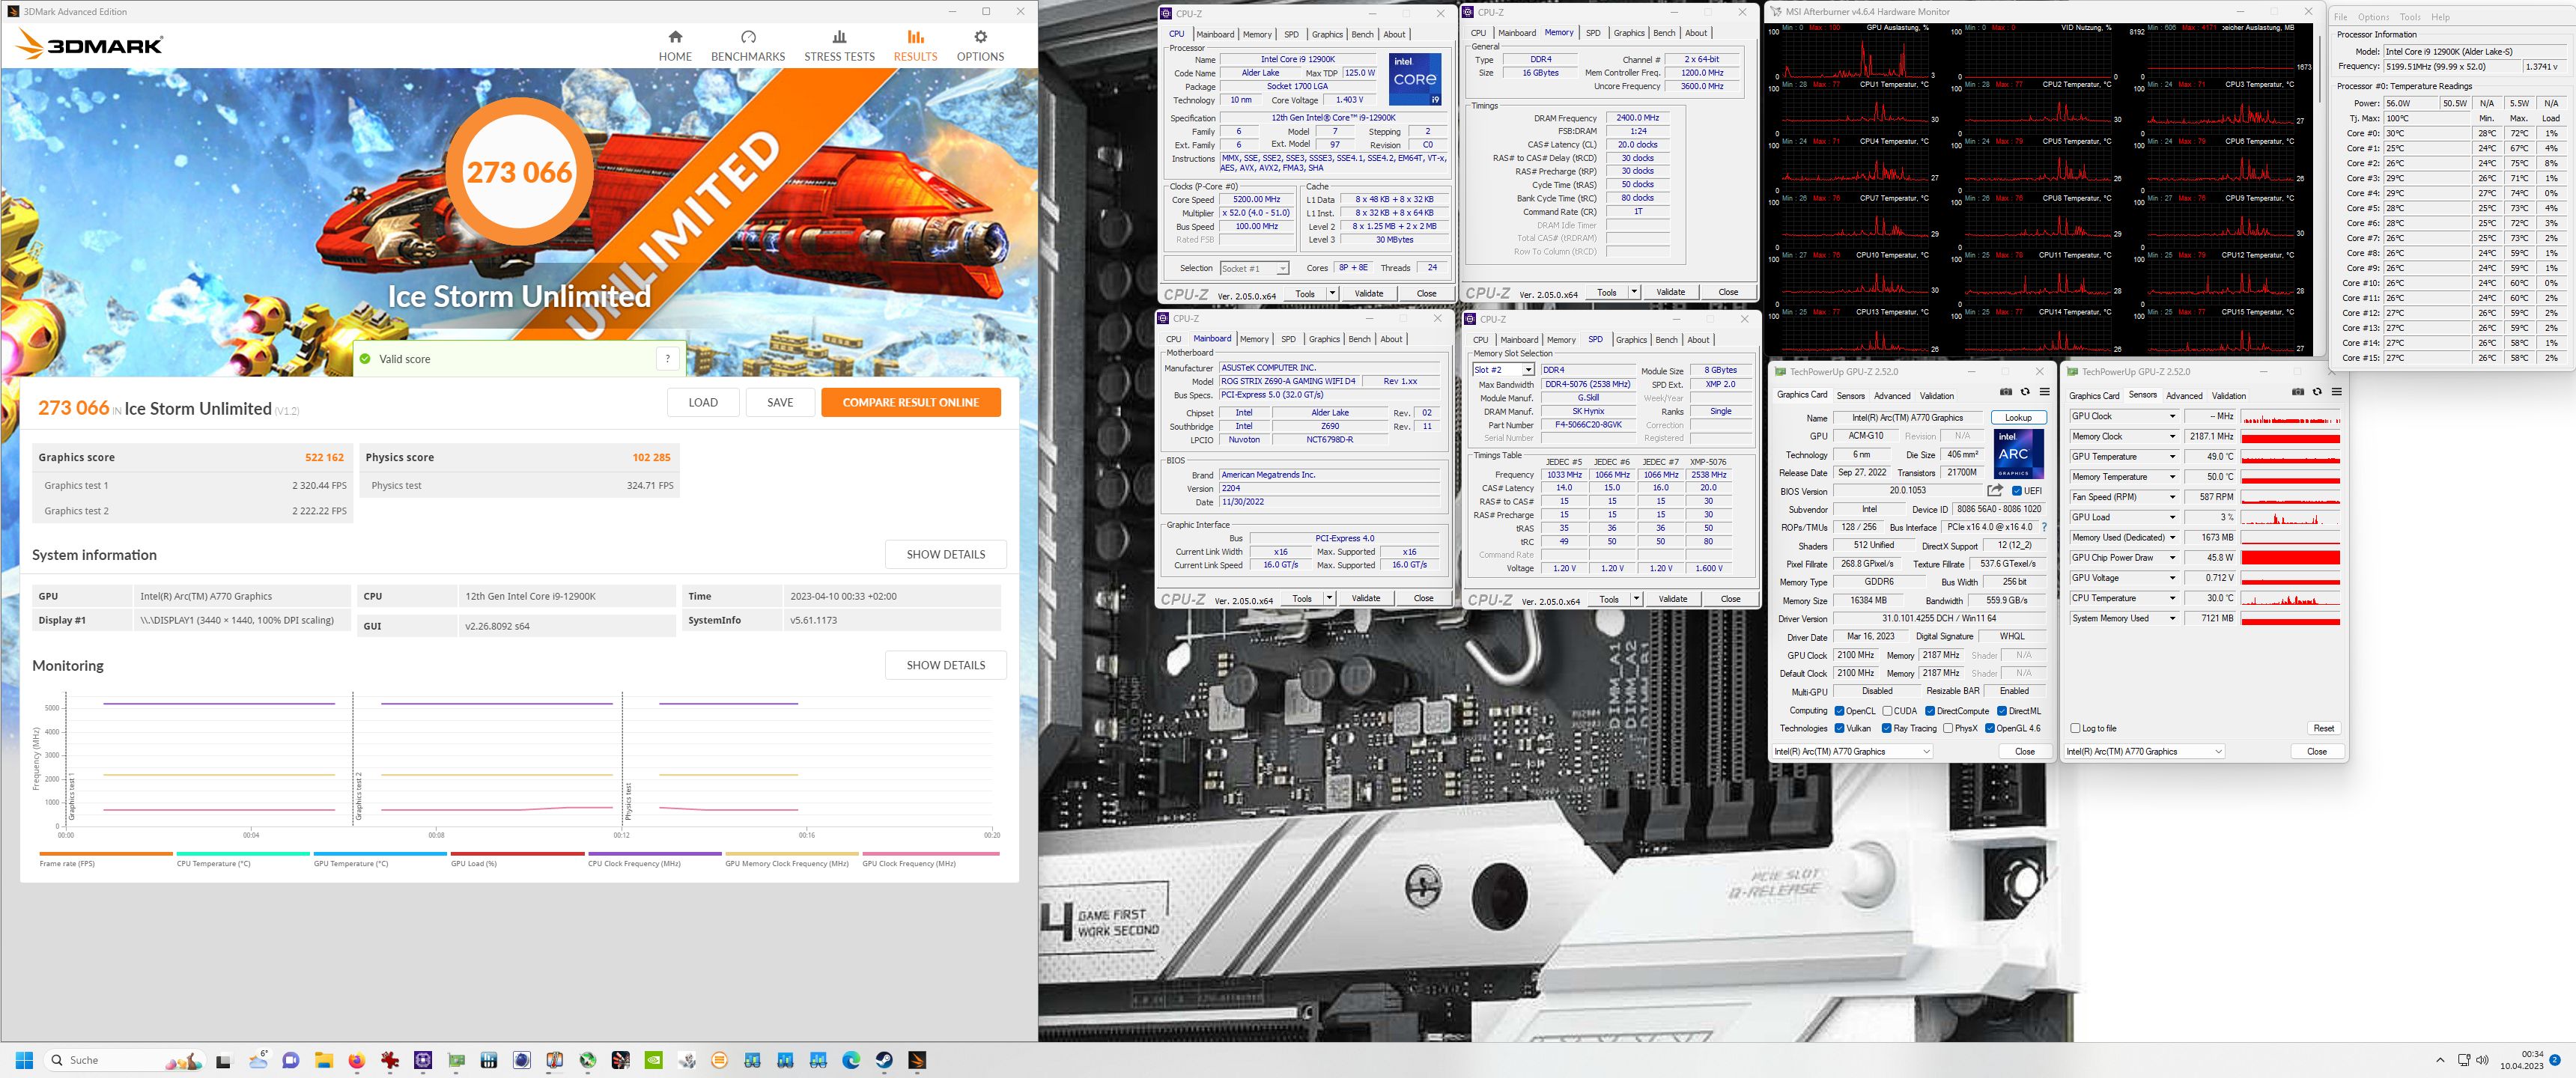Click Reset in GPU-Z Sensors window

point(2323,728)
